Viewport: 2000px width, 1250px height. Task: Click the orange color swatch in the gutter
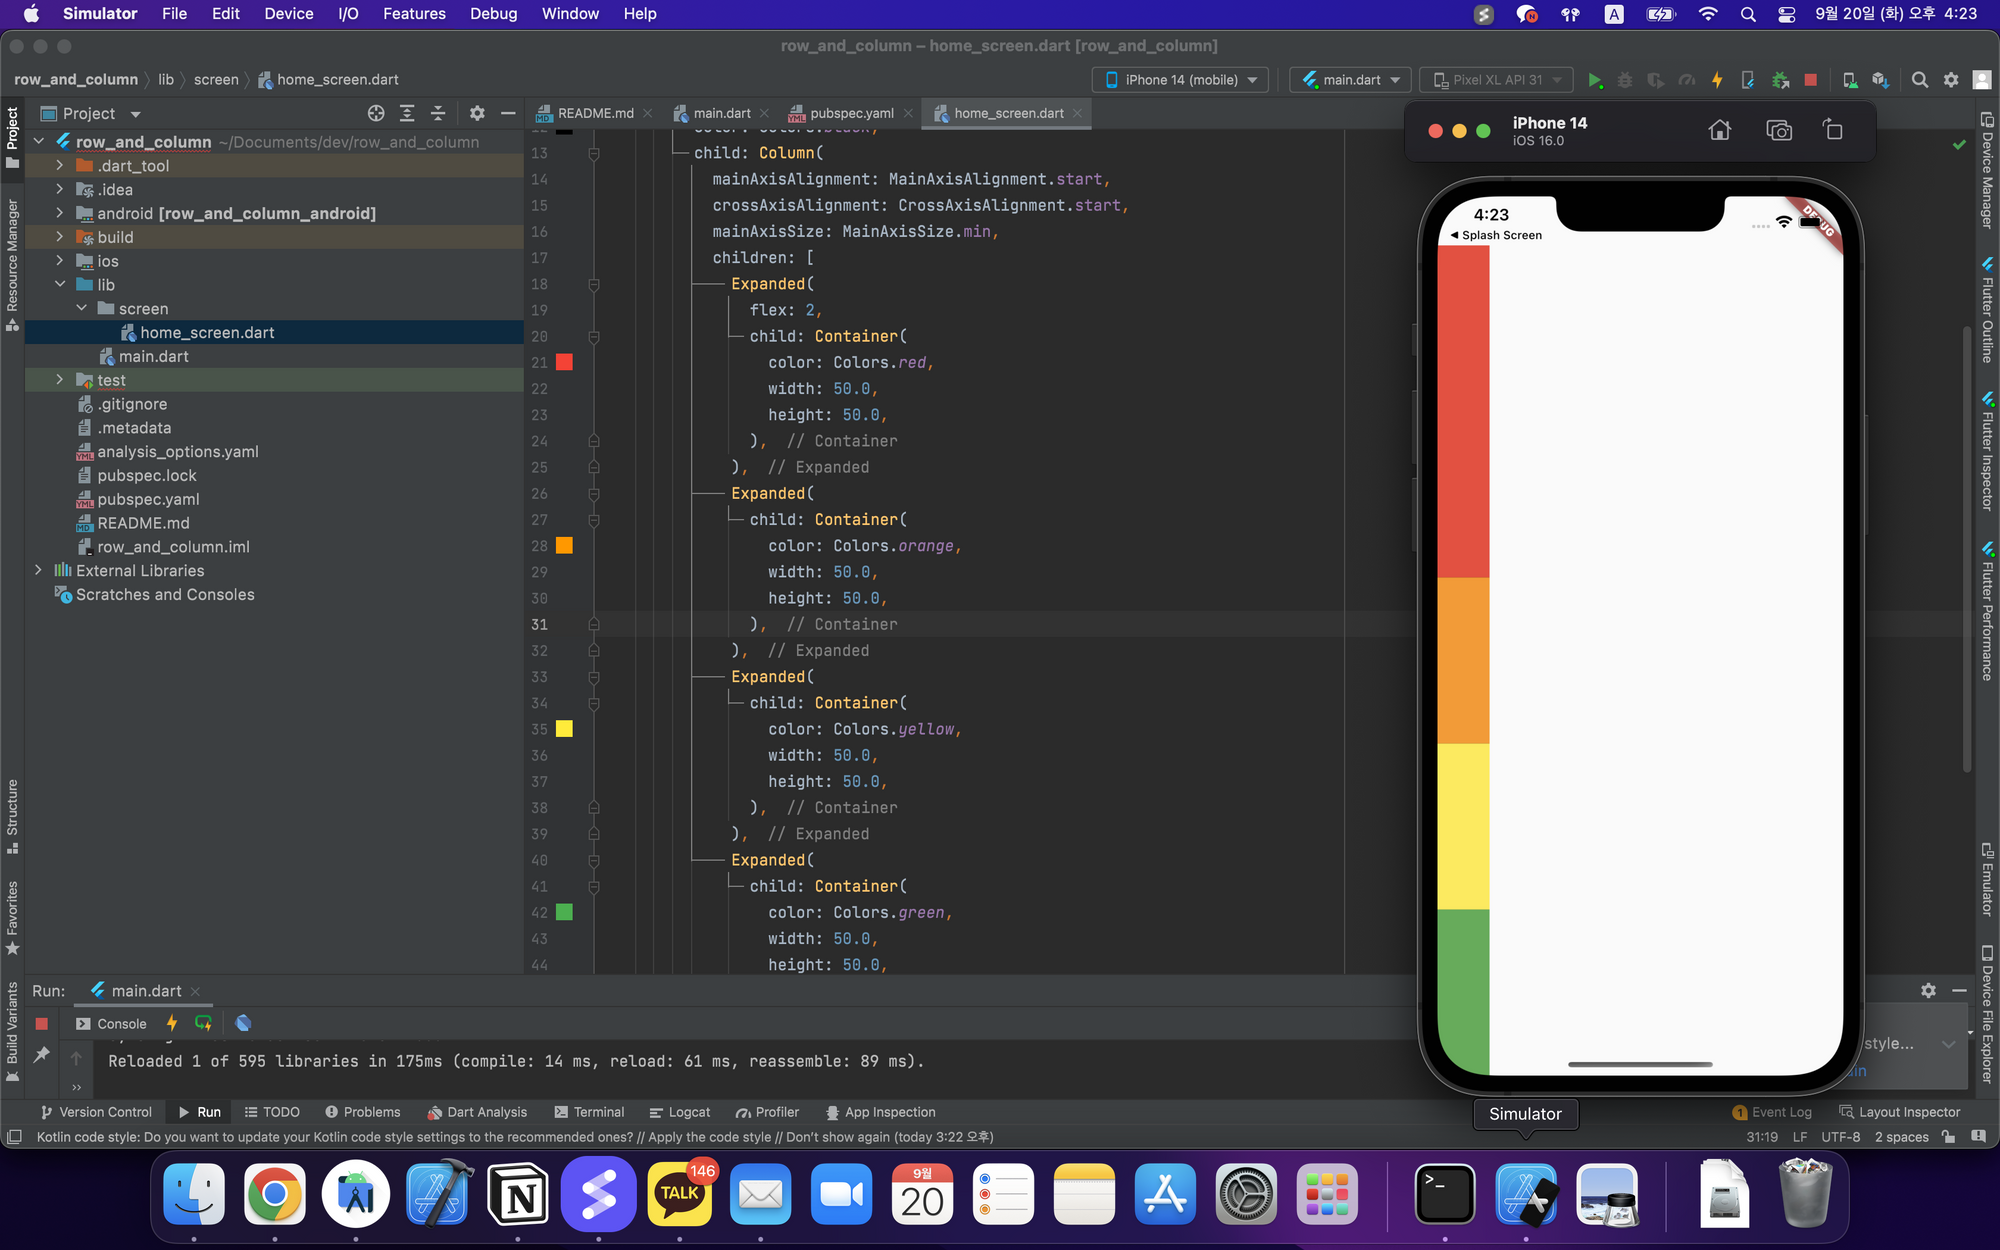click(564, 546)
